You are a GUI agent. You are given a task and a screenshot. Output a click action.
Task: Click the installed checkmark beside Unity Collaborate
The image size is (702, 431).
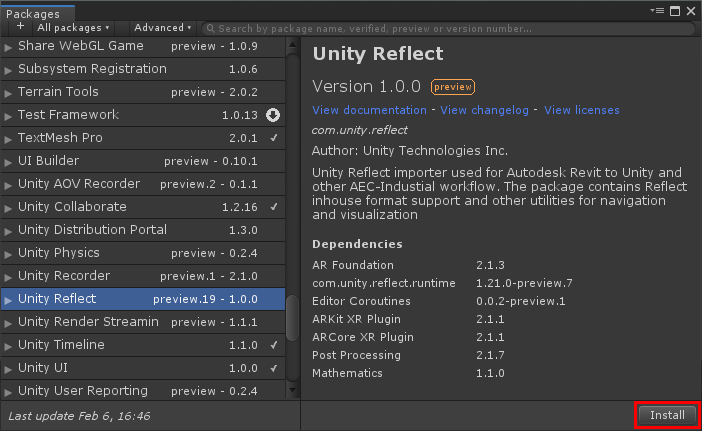tap(273, 207)
